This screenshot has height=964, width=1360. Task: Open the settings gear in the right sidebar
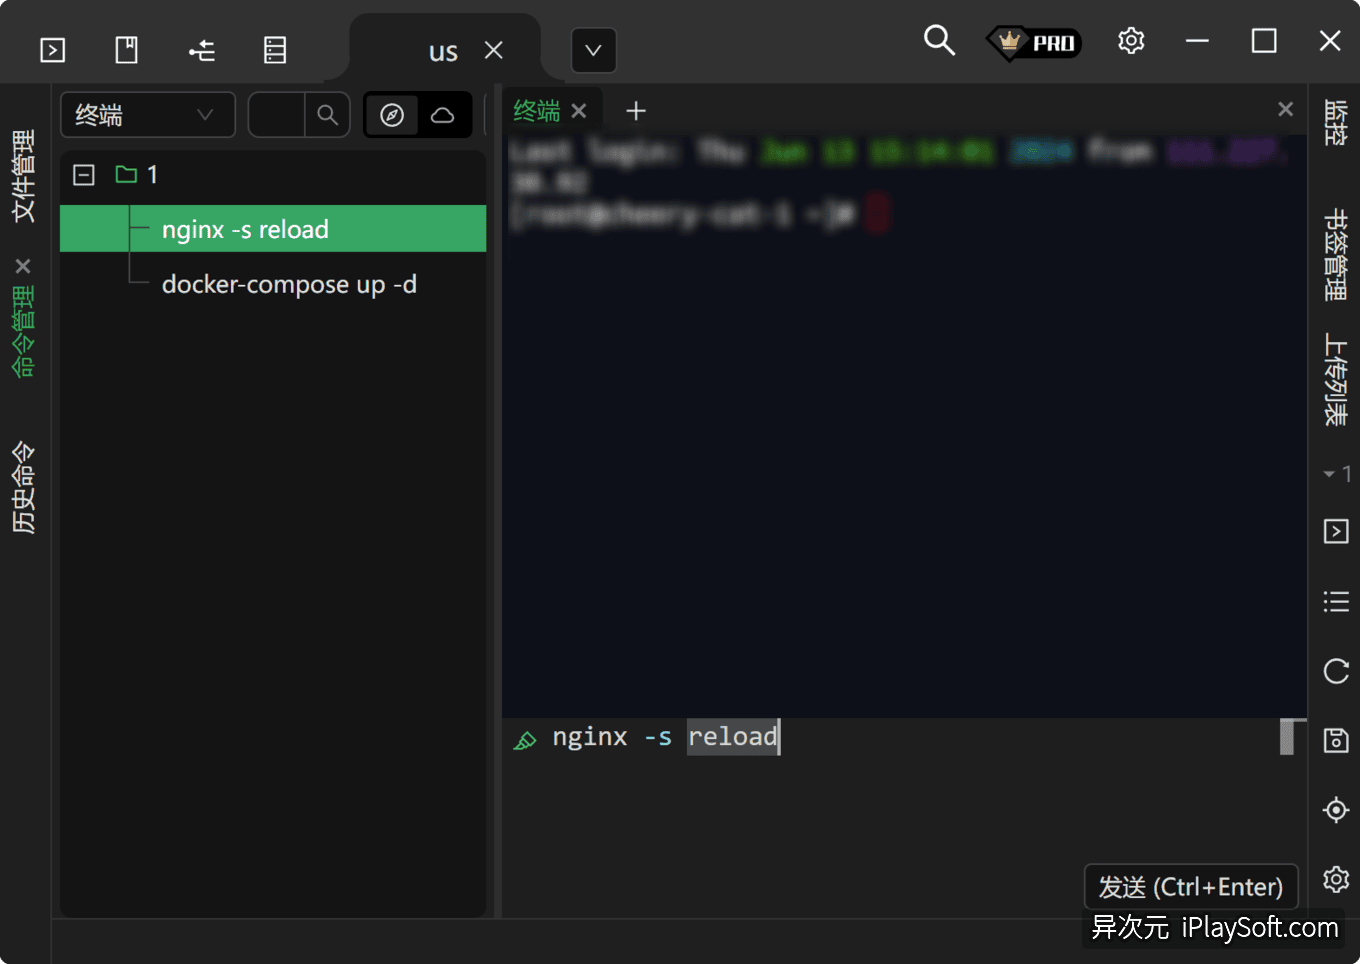[1336, 879]
